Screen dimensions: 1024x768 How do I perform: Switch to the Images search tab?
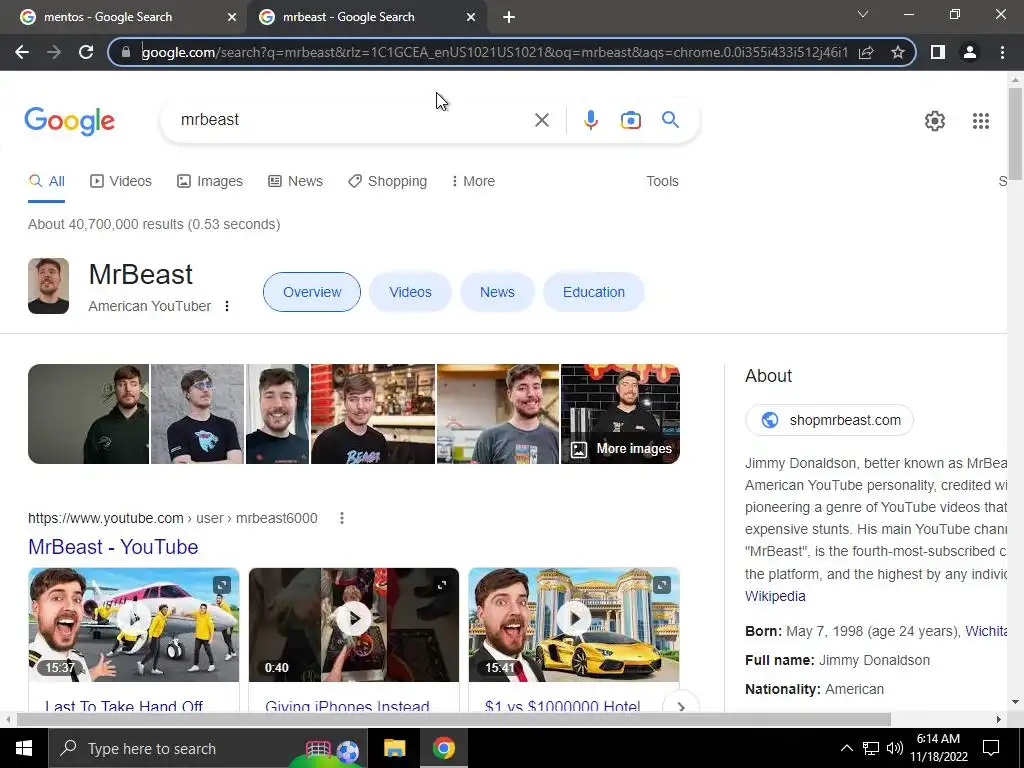tap(210, 181)
